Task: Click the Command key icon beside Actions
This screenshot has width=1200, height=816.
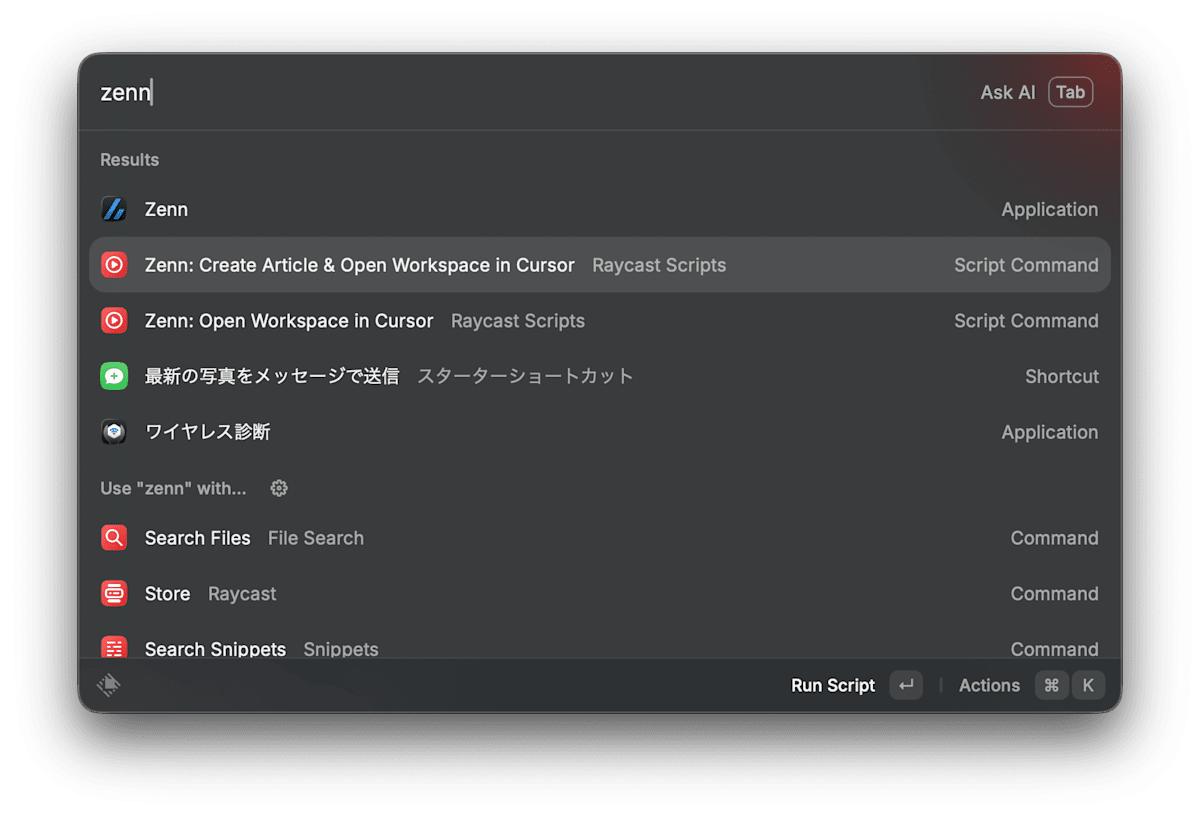Action: tap(1051, 685)
